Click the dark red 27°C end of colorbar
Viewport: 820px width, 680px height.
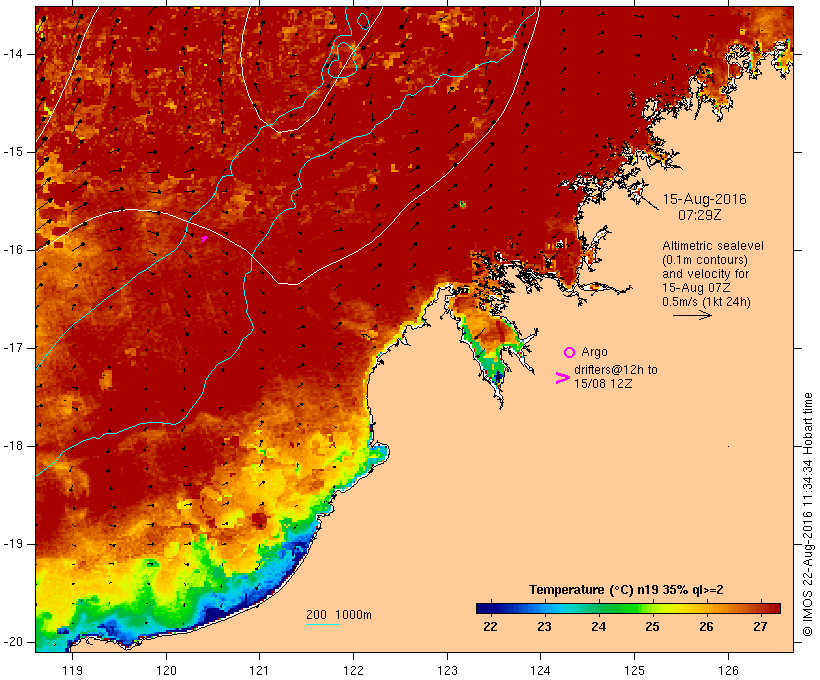click(773, 608)
